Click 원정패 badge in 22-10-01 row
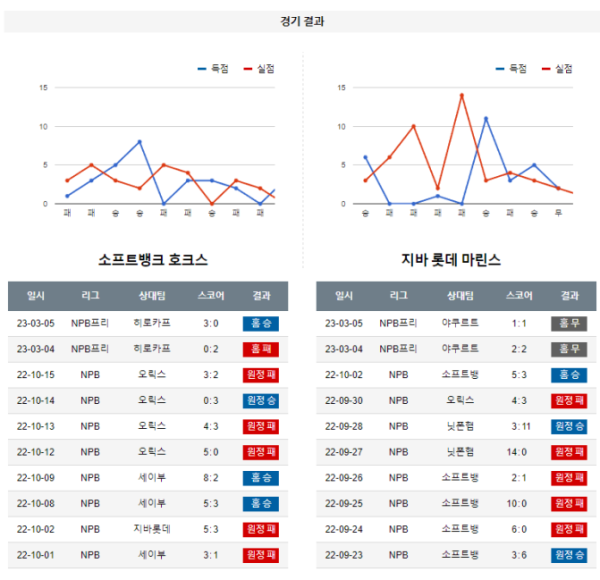The width and height of the screenshot is (600, 580). tap(261, 555)
